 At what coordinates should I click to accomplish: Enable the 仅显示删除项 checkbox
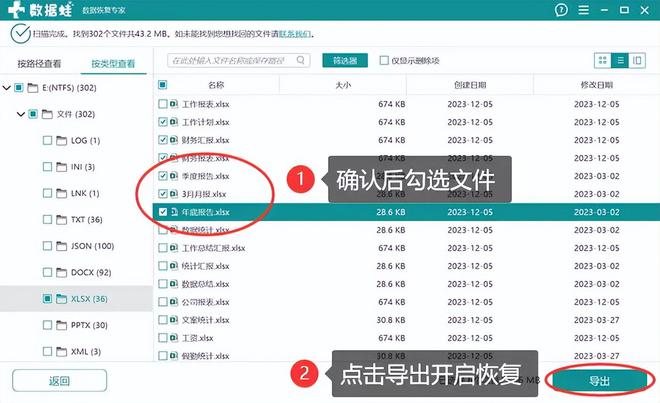coord(384,61)
